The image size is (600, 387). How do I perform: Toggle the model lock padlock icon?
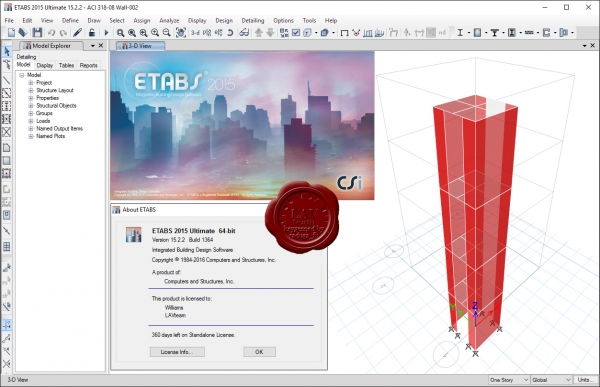pyautogui.click(x=92, y=33)
